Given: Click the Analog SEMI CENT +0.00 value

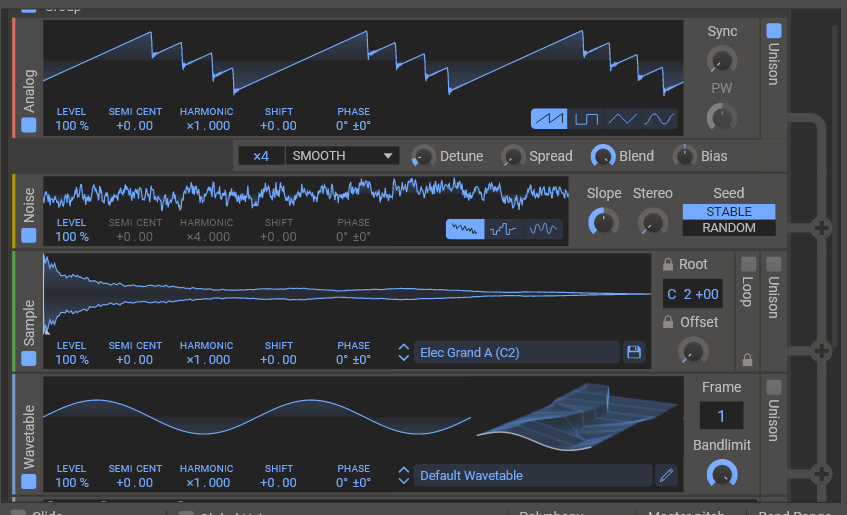Looking at the screenshot, I should pos(135,125).
